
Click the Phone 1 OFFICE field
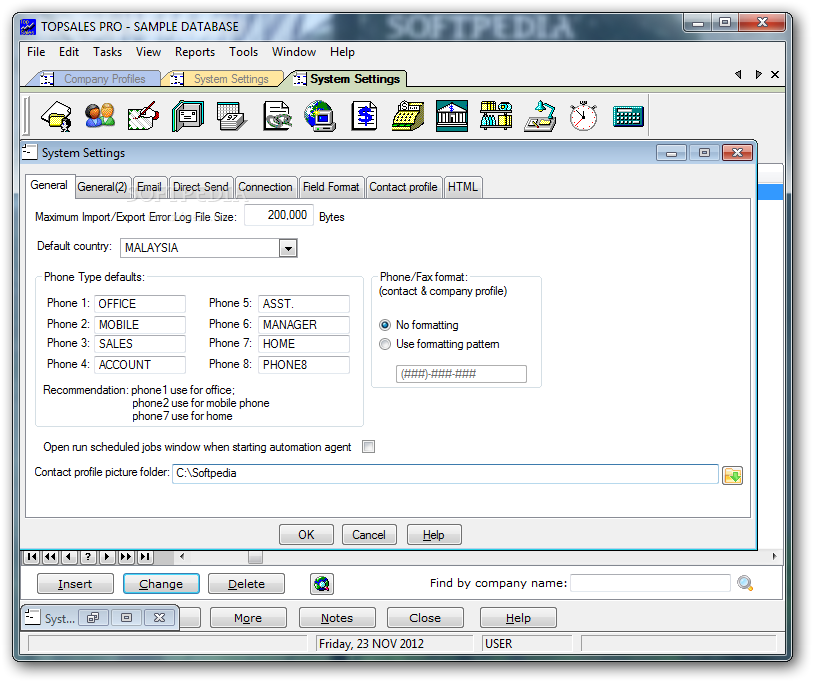[139, 304]
